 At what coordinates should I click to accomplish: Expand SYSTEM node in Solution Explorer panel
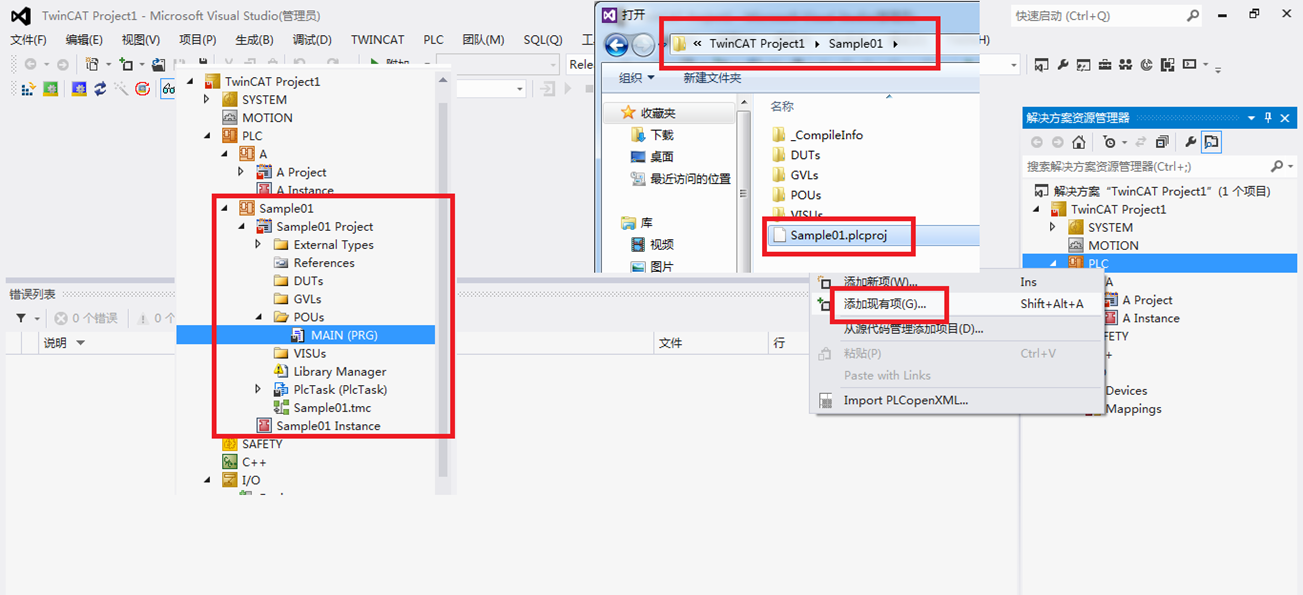tap(1053, 227)
